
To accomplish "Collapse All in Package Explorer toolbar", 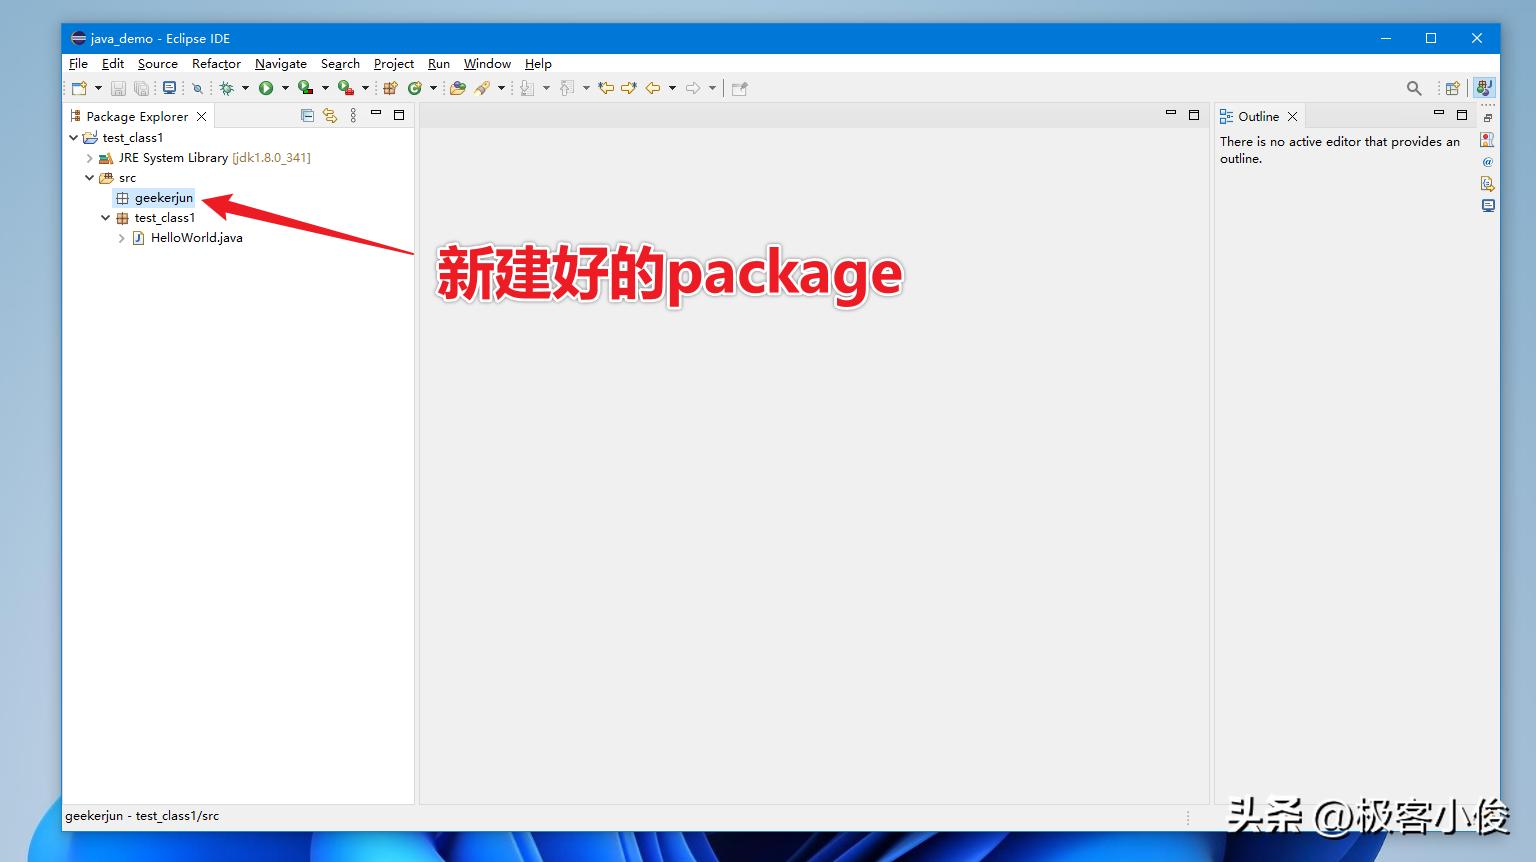I will tap(307, 115).
